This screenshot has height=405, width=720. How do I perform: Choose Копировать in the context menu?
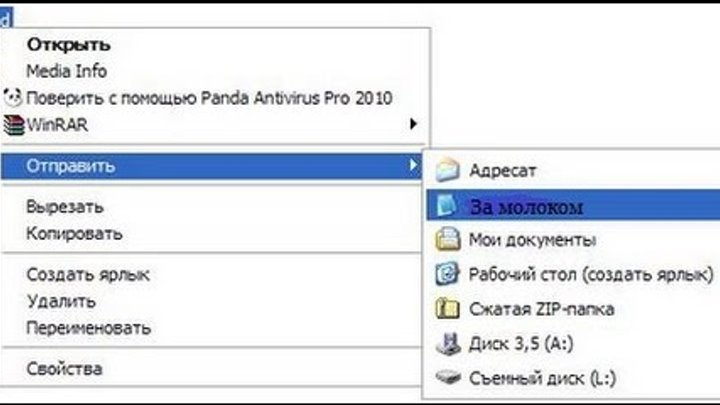point(74,234)
